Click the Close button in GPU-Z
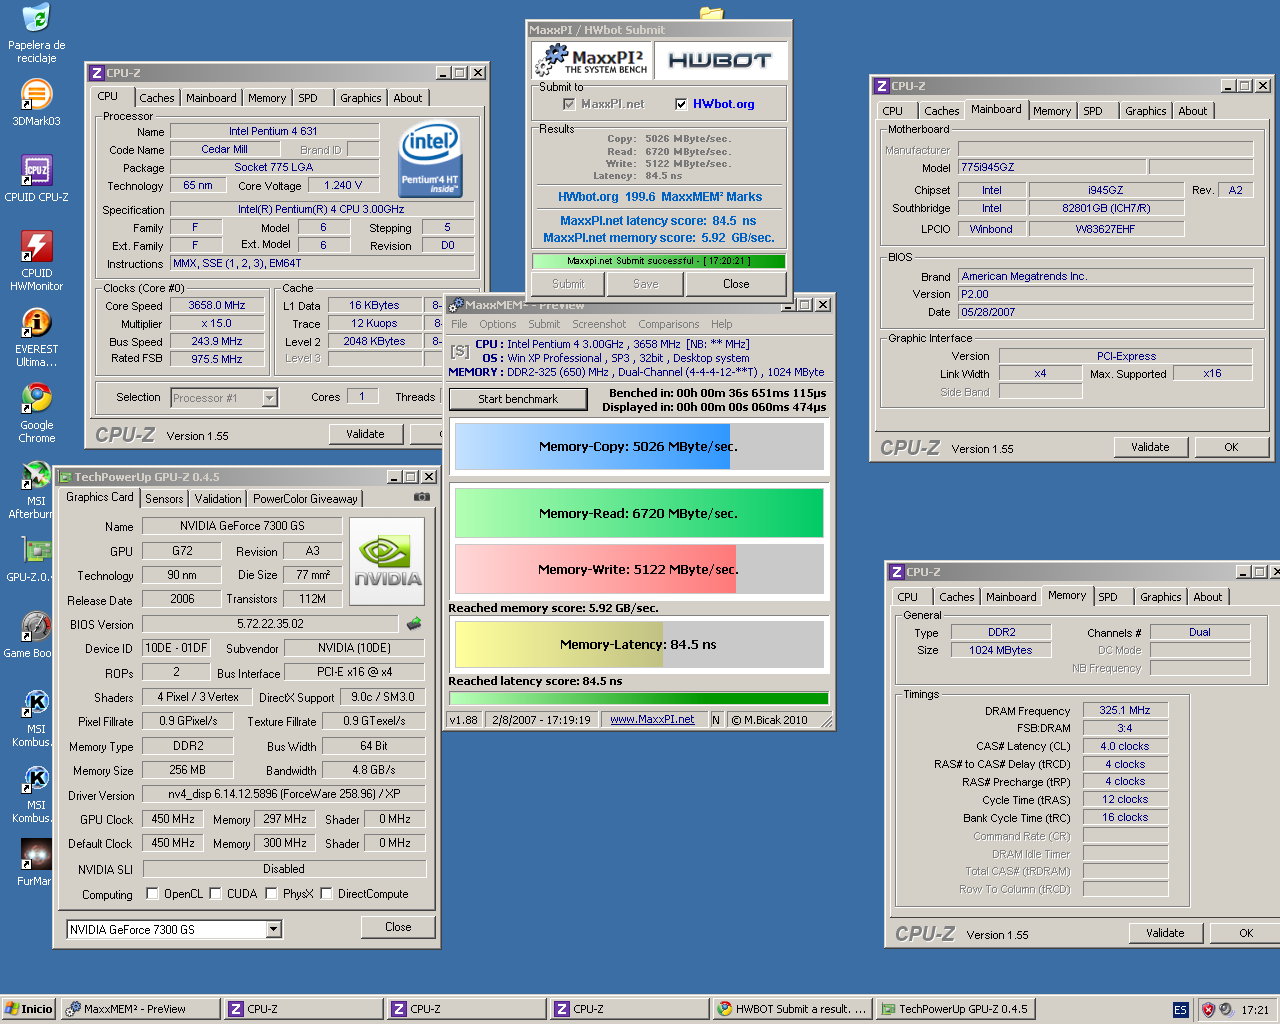The image size is (1280, 1024). click(x=398, y=927)
